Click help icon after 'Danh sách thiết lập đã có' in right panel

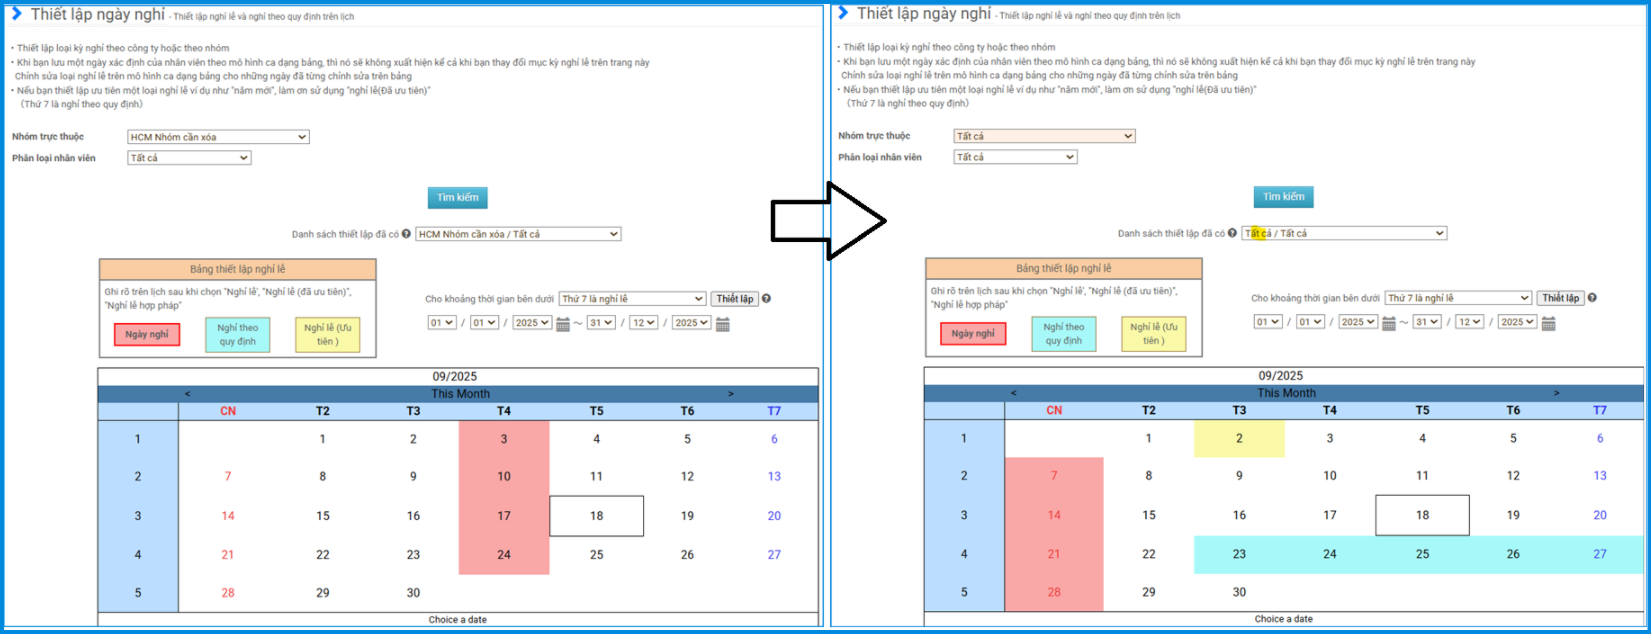(x=1232, y=233)
